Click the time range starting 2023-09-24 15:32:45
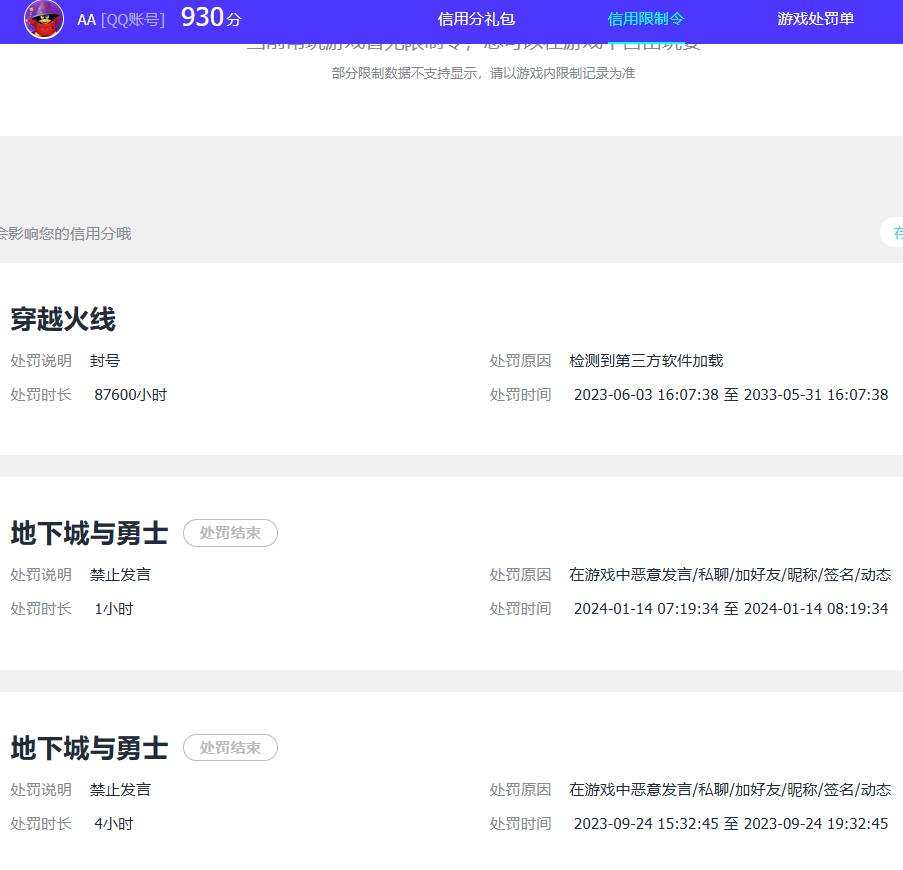Screen dimensions: 903x870 [x=731, y=824]
